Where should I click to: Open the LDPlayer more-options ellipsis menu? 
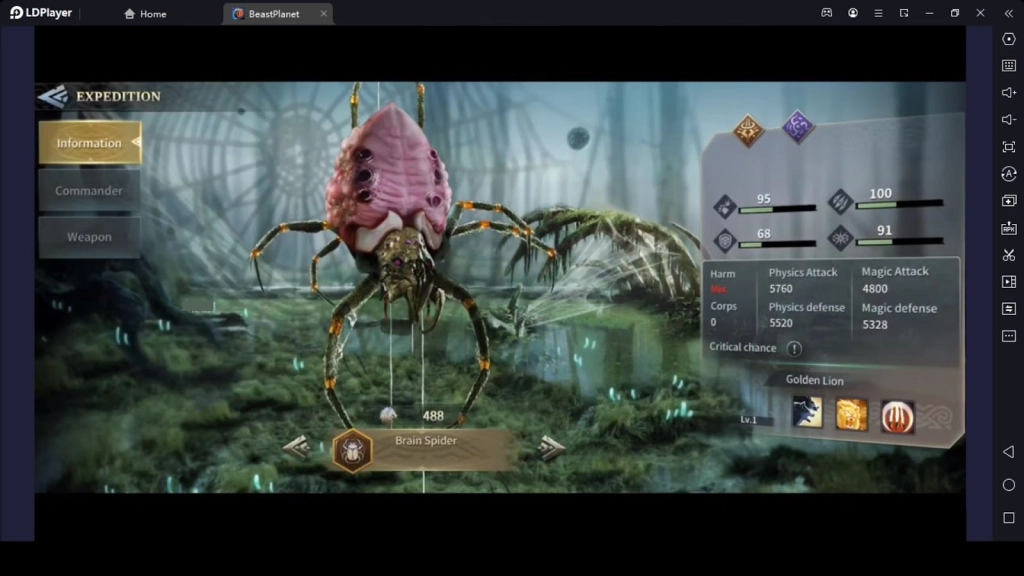[x=1010, y=338]
